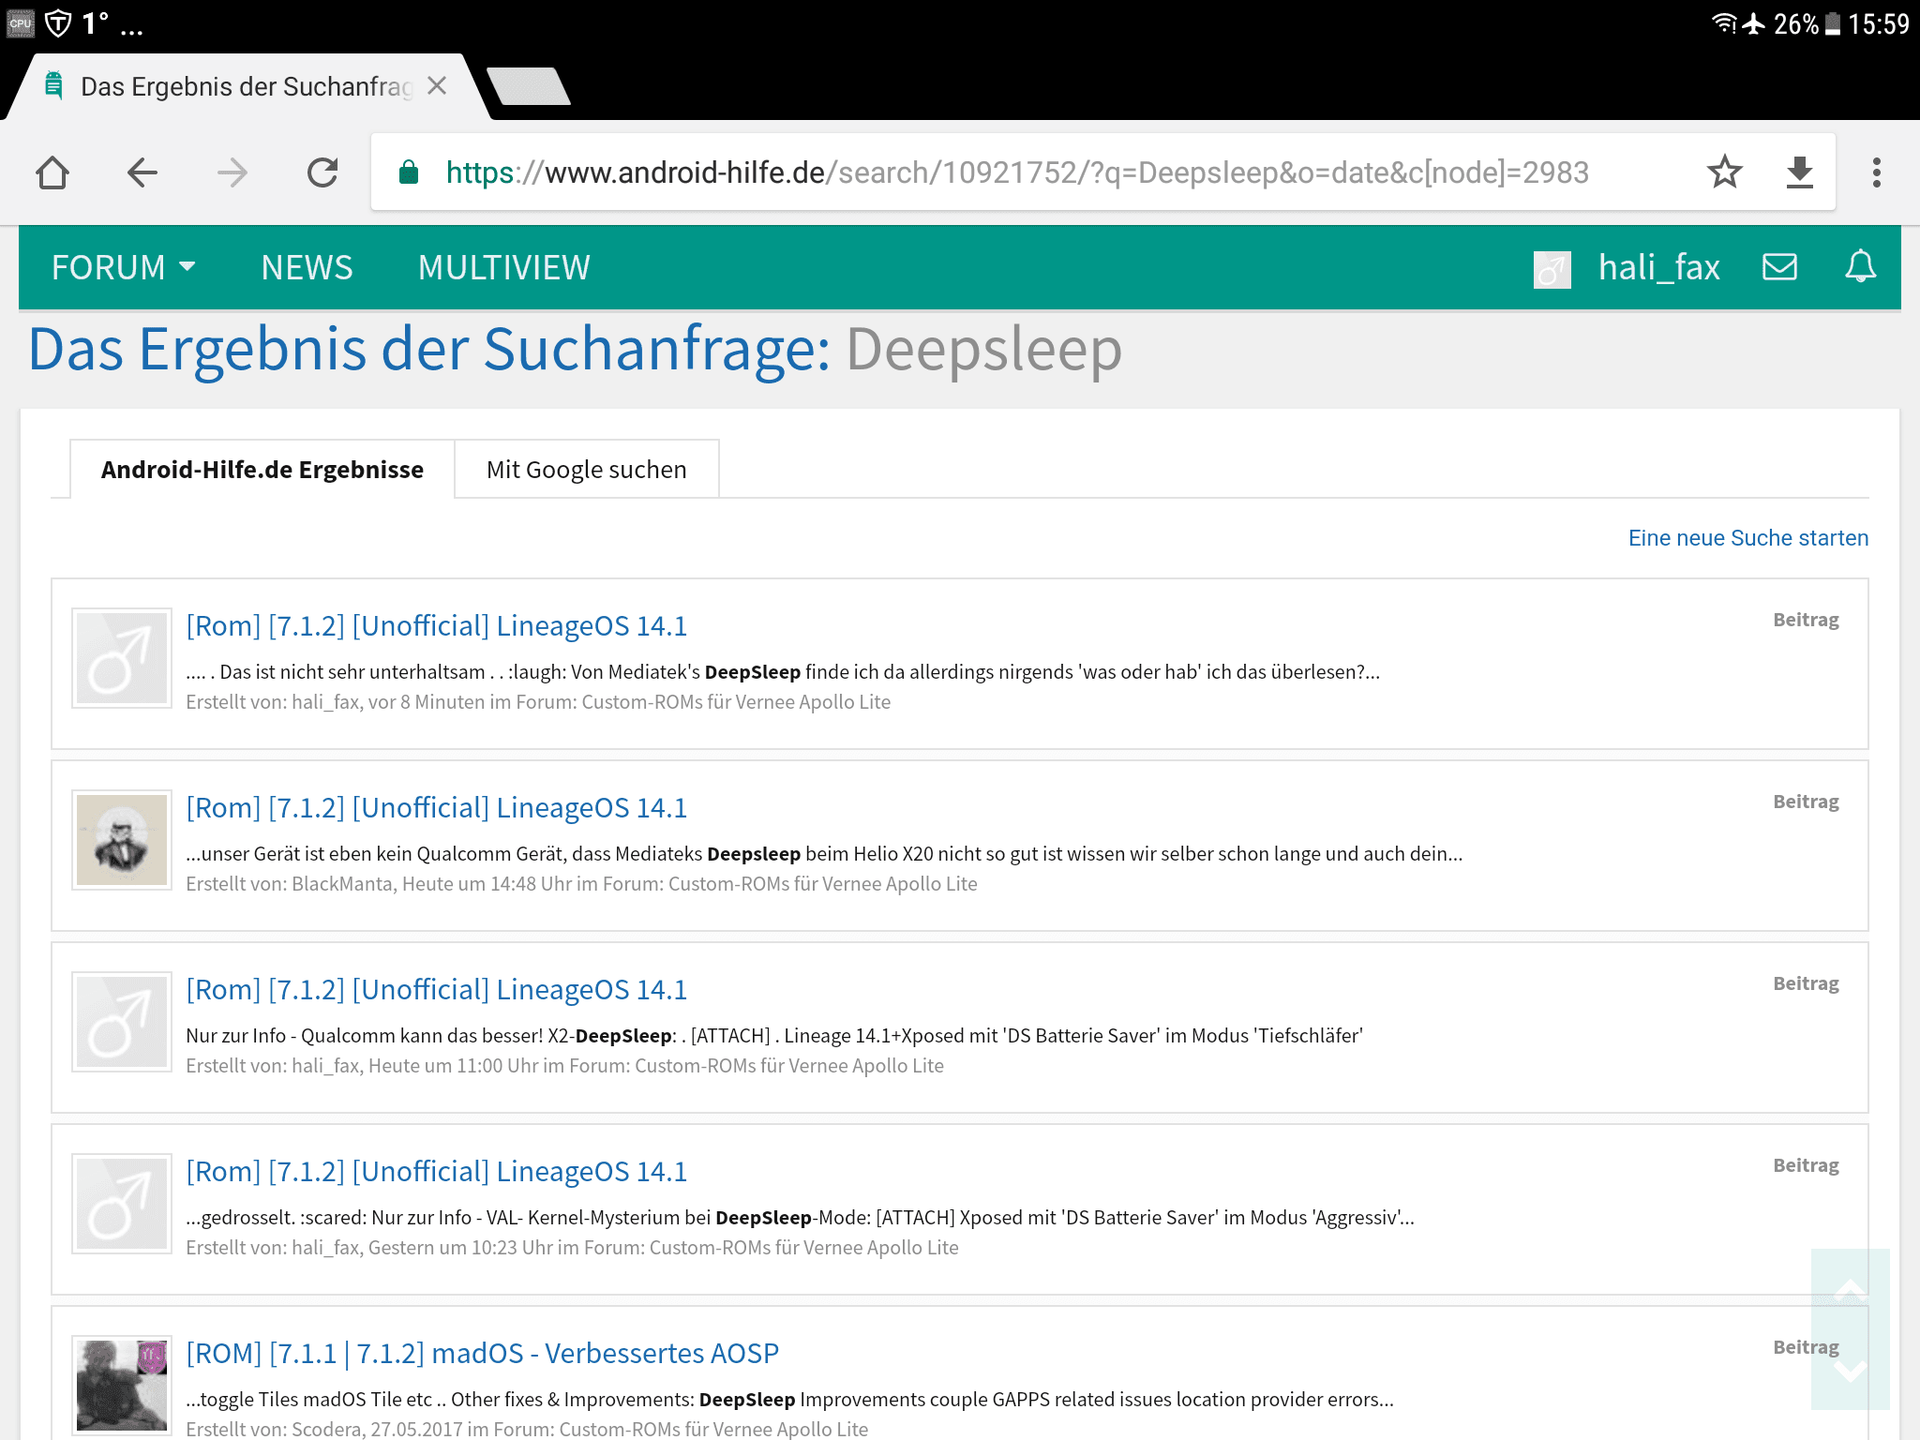1920x1440 pixels.
Task: Click the snippet 'unser Gerät ist eben kein Qualcomm'
Action: pyautogui.click(x=824, y=854)
